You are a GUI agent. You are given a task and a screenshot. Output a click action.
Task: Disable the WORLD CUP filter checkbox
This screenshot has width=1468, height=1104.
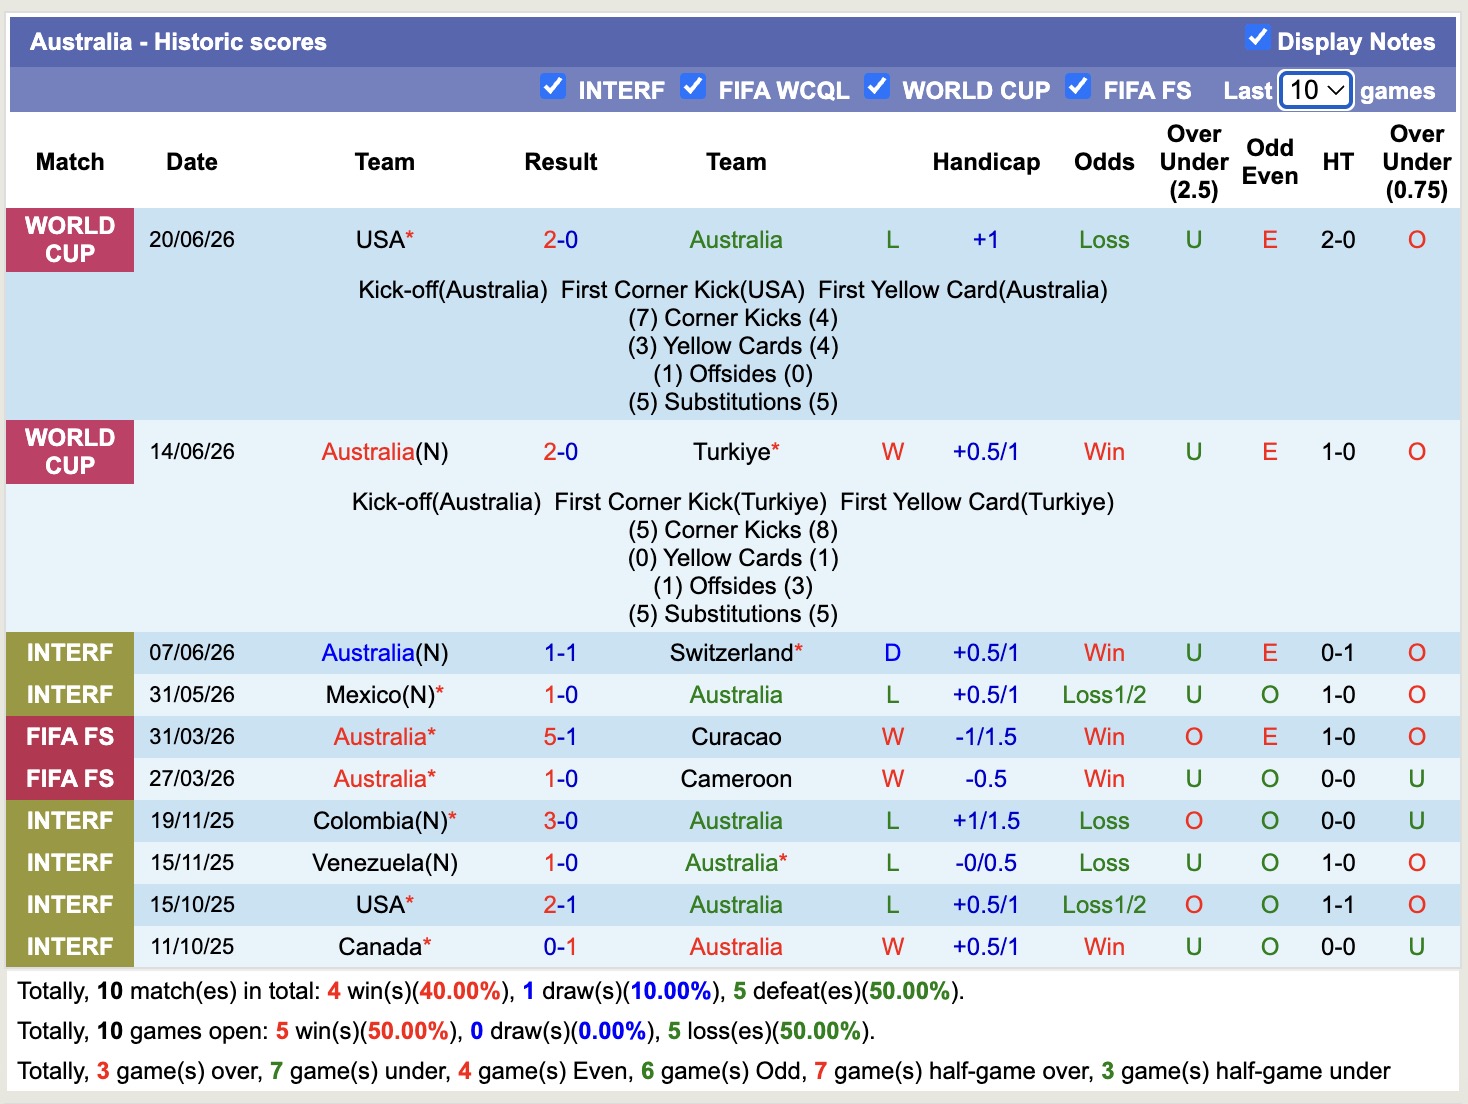(877, 87)
